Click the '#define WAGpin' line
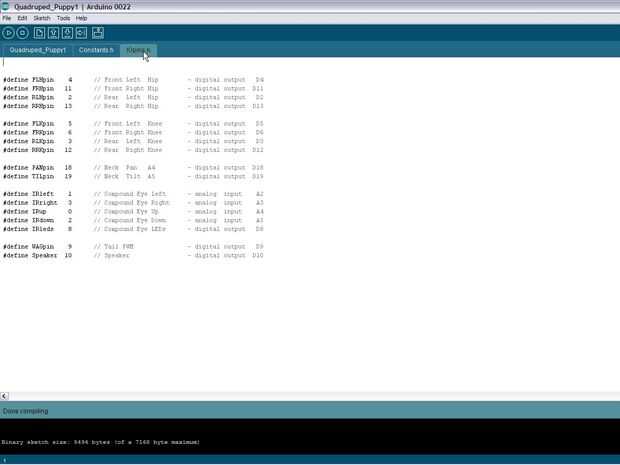 tap(133, 246)
